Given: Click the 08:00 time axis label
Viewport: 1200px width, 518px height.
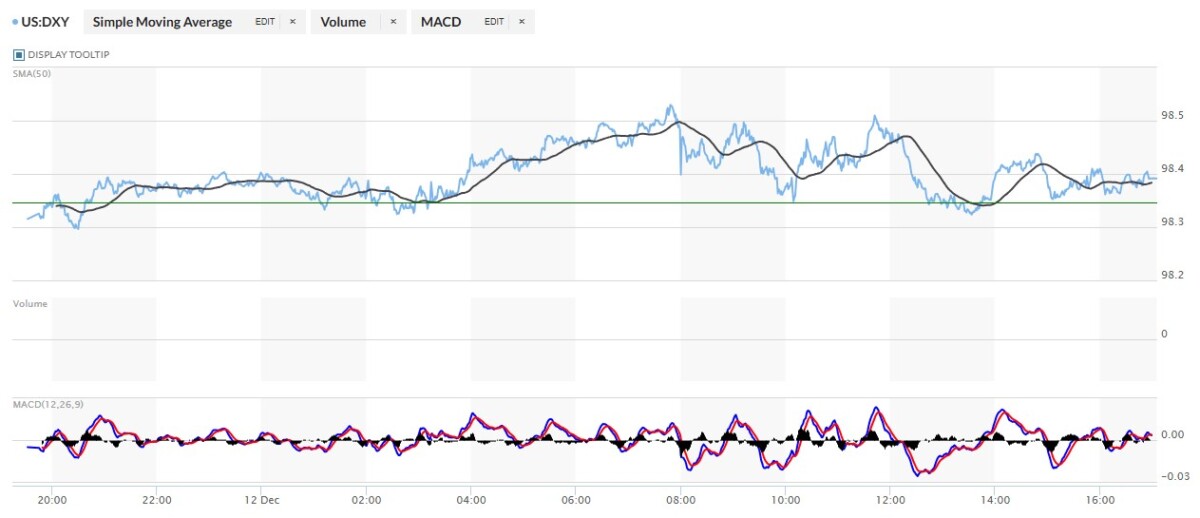Looking at the screenshot, I should click(x=680, y=500).
